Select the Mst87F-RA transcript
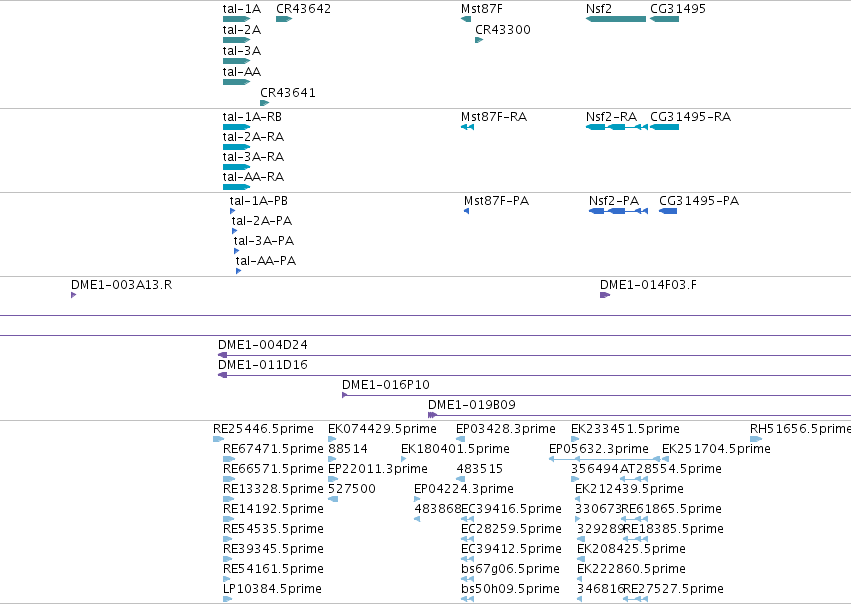The height and width of the screenshot is (604, 851). tap(467, 127)
